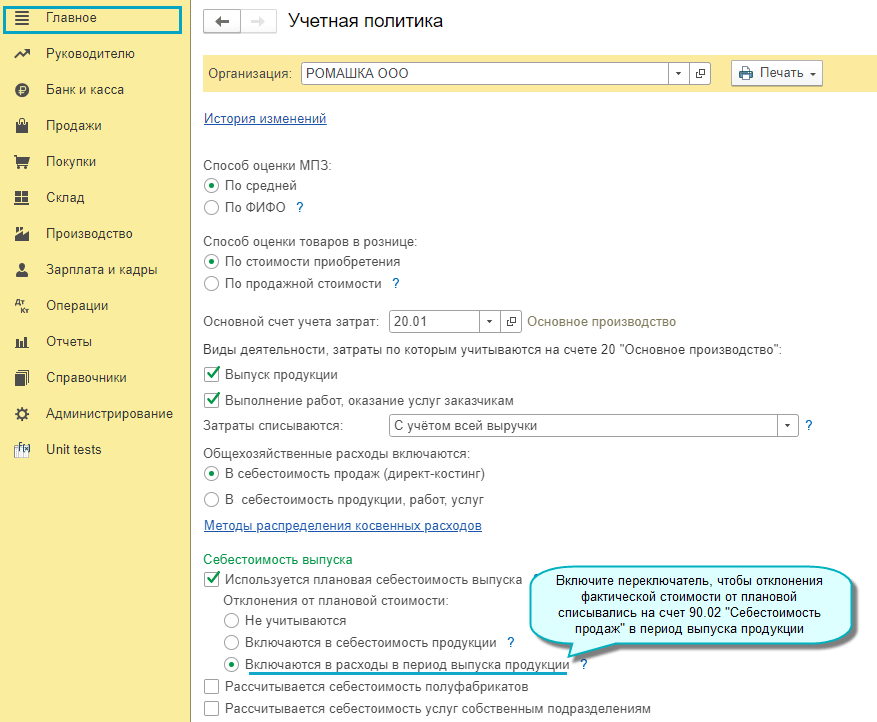Select Включаются в расходы в период выпуска продукции
This screenshot has height=722, width=877.
tap(232, 664)
